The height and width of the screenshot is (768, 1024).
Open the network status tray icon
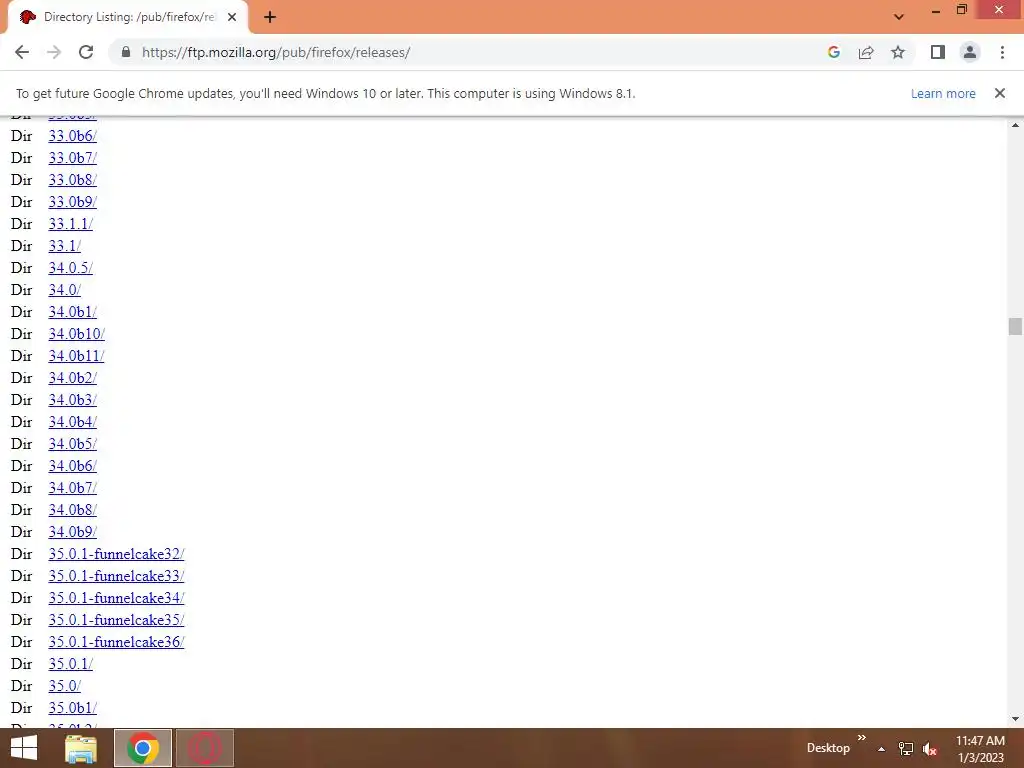pyautogui.click(x=906, y=749)
